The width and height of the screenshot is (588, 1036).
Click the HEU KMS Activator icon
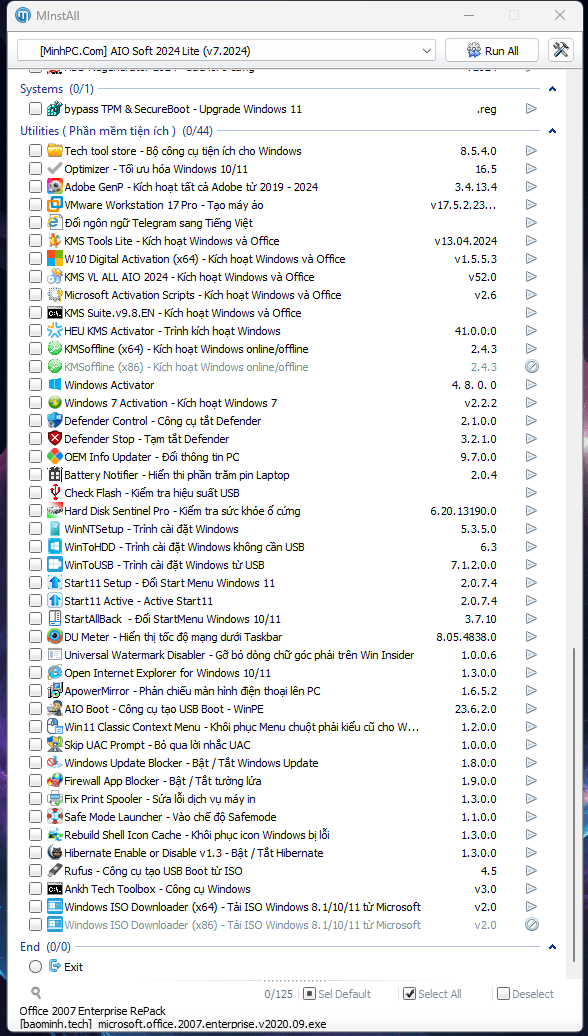(55, 330)
